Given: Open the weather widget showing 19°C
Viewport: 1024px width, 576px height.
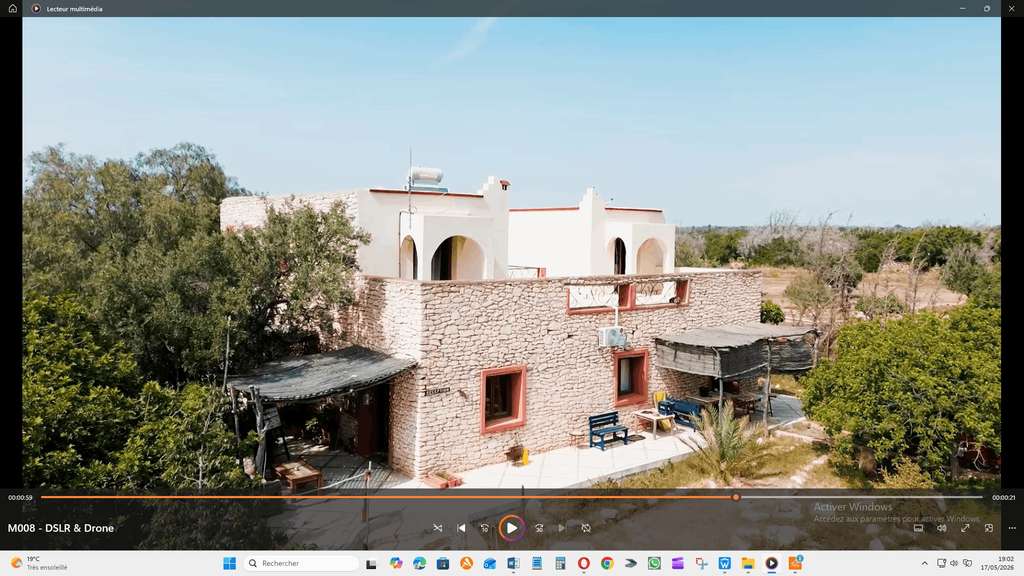Looking at the screenshot, I should click(x=39, y=563).
